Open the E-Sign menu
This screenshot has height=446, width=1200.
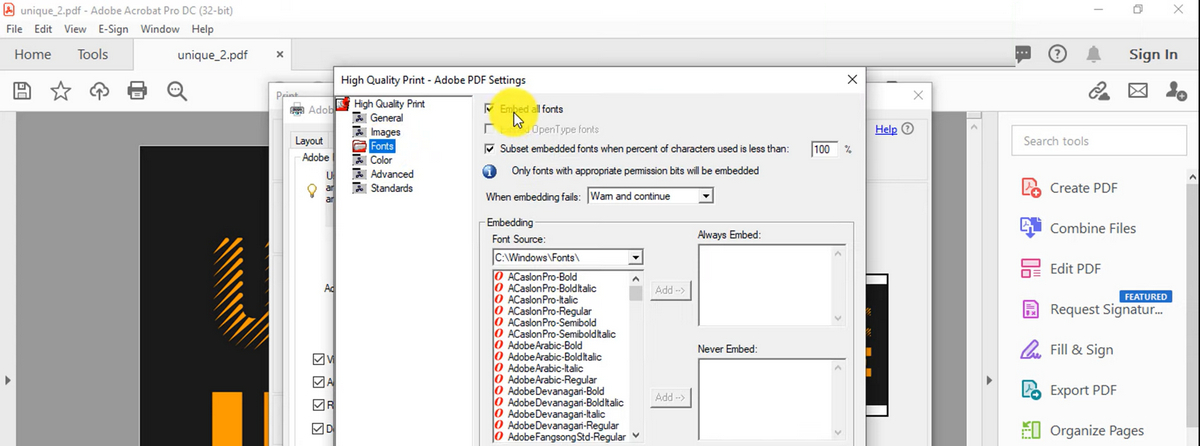pyautogui.click(x=112, y=29)
